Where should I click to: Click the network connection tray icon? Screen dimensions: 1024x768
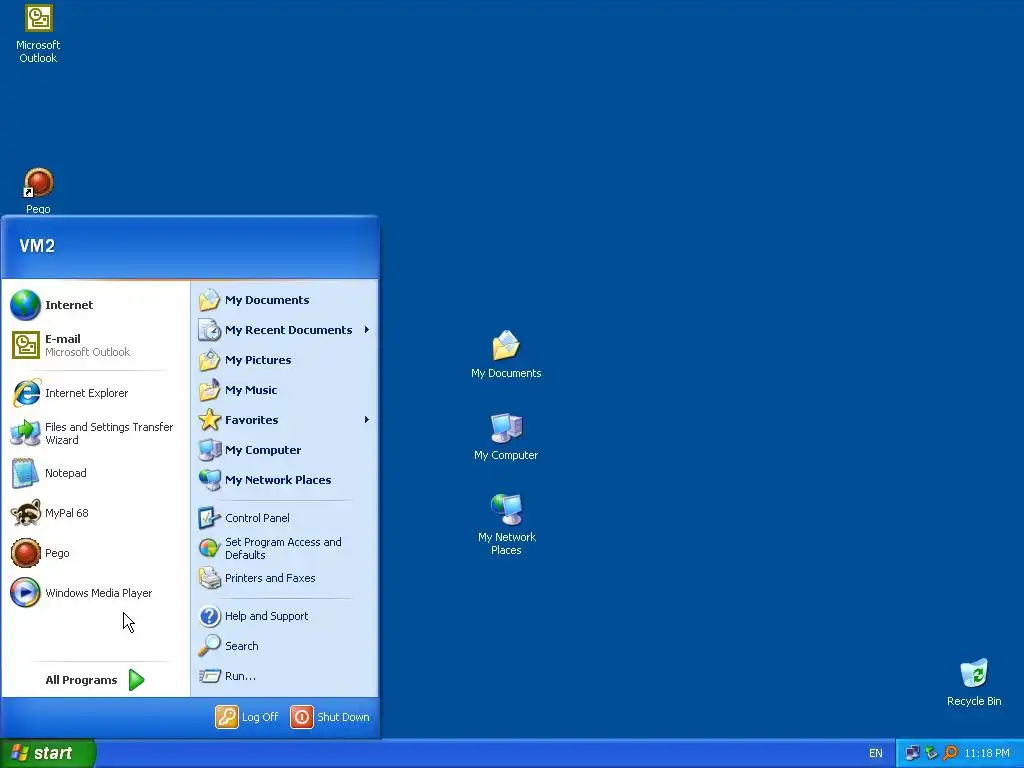click(912, 754)
